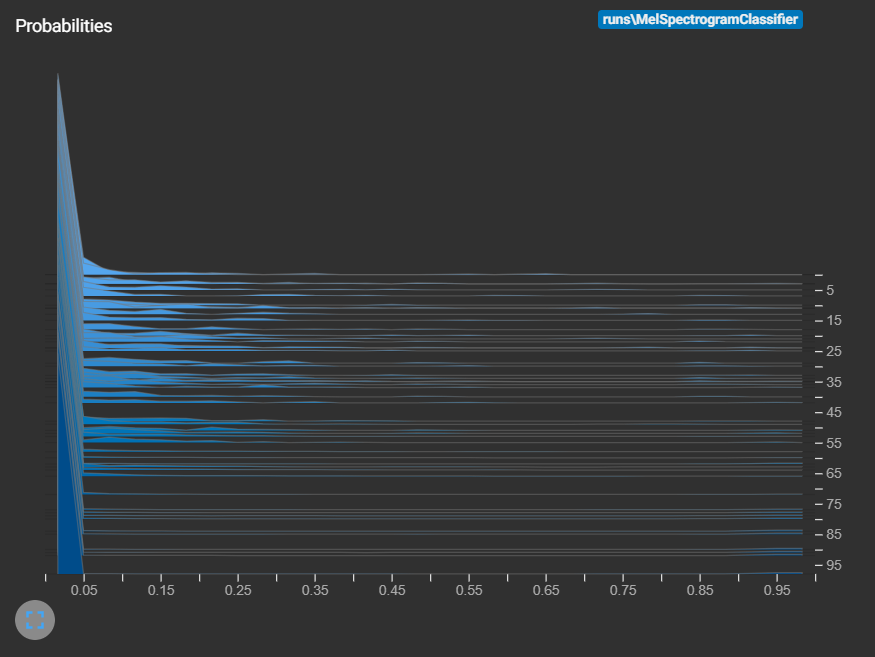Click the 0.05 x-axis tick label
This screenshot has height=657, width=875.
(x=84, y=591)
